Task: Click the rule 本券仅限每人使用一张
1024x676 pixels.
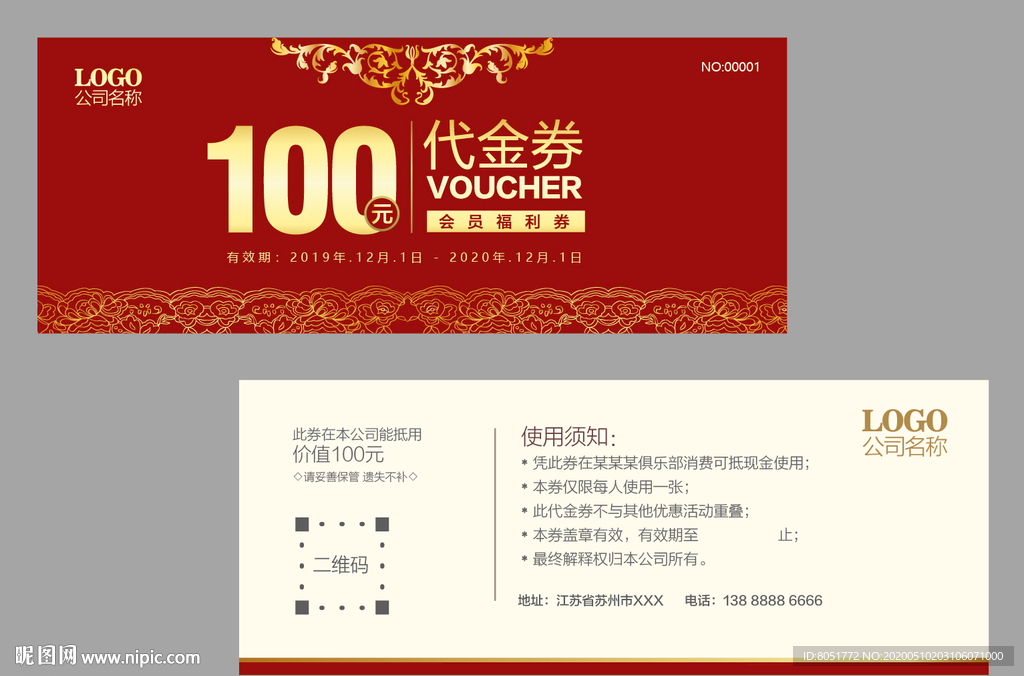Action: pyautogui.click(x=605, y=487)
